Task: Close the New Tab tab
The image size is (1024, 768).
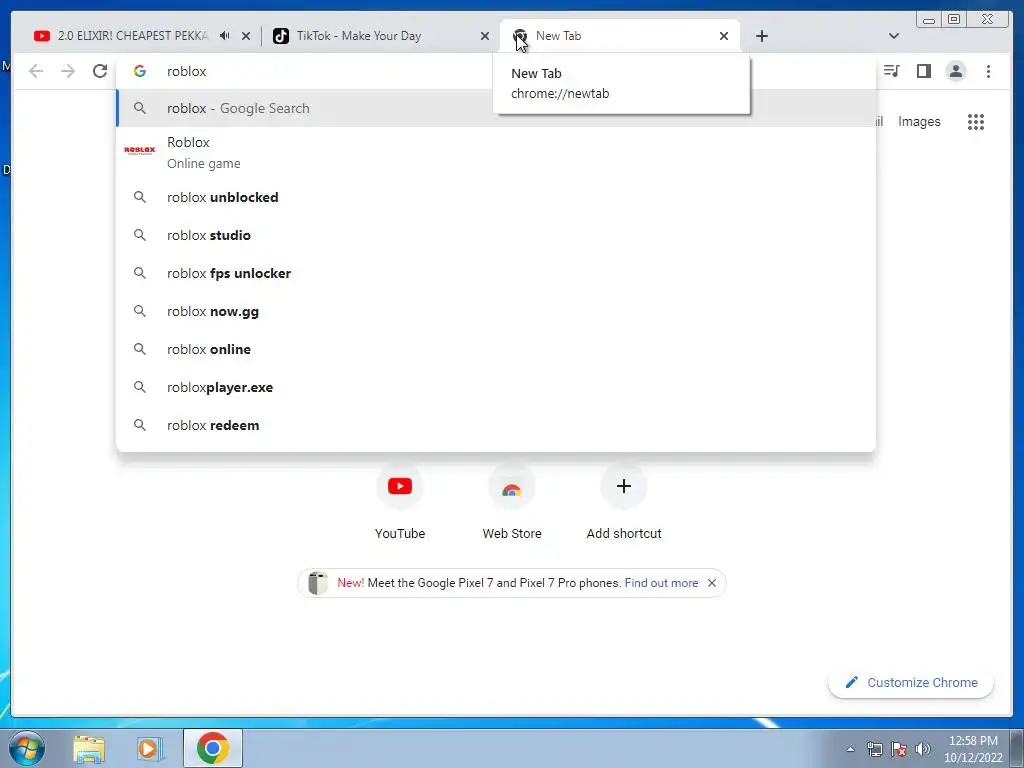Action: pyautogui.click(x=724, y=36)
